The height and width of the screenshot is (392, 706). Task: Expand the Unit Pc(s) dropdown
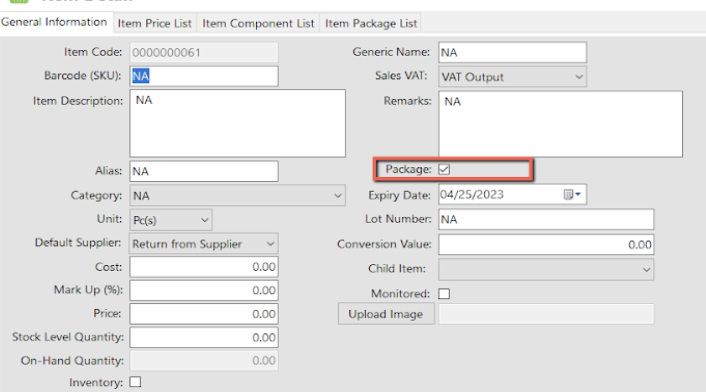(x=171, y=220)
